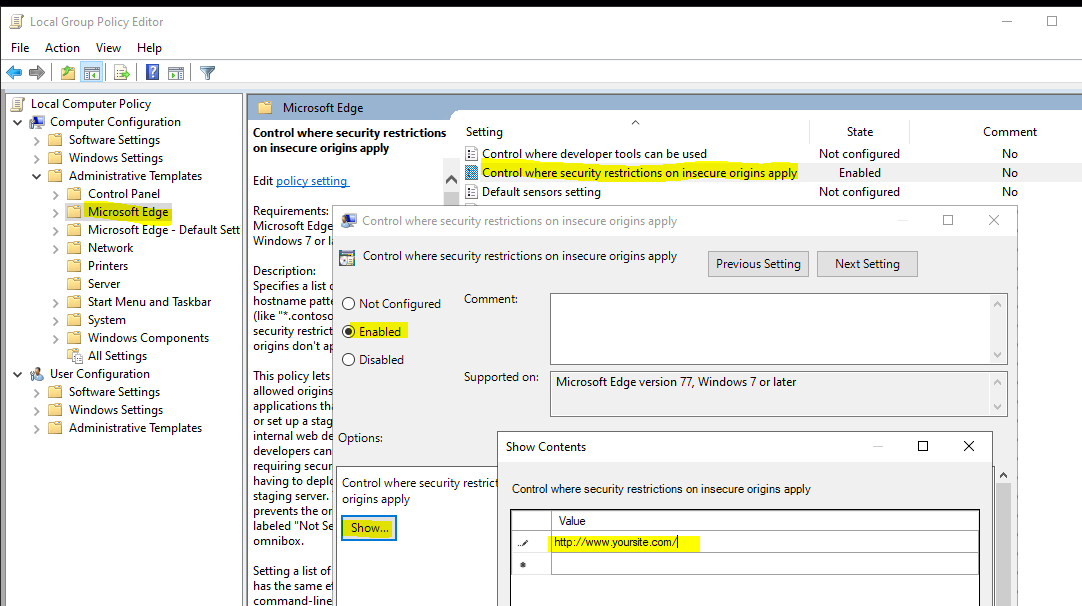Image resolution: width=1082 pixels, height=606 pixels.
Task: Choose the Enabled radio option
Action: click(349, 331)
